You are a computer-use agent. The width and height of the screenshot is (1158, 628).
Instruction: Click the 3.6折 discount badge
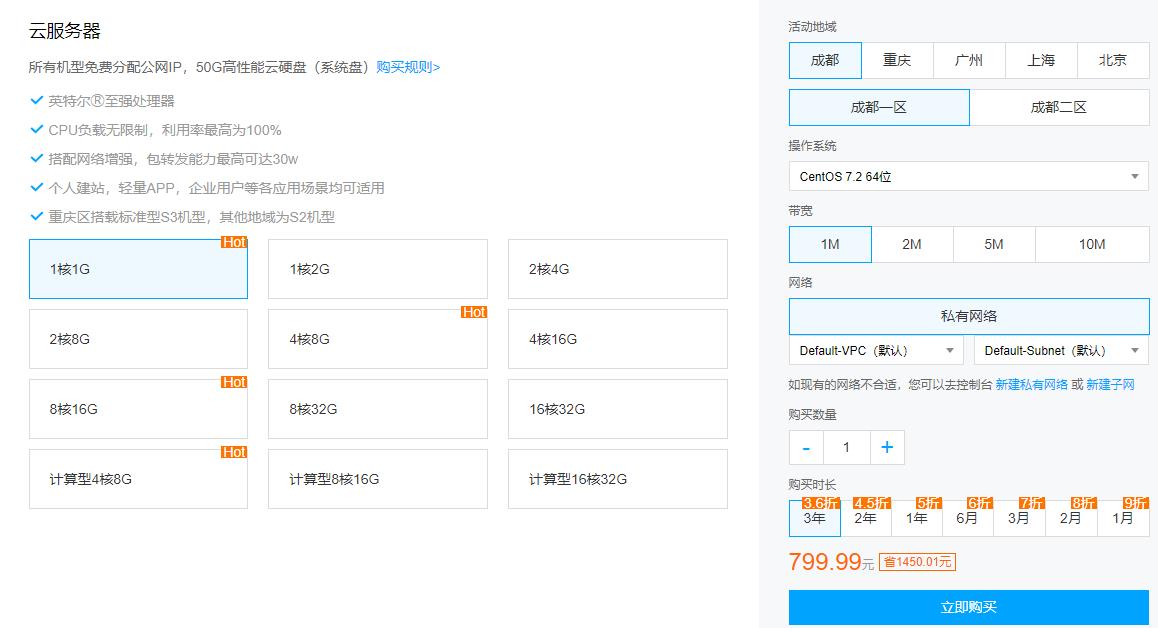(820, 503)
